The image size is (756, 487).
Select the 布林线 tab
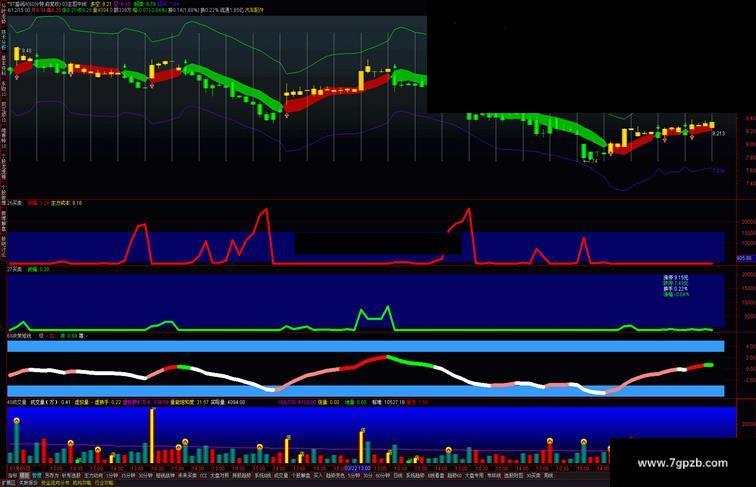click(494, 476)
